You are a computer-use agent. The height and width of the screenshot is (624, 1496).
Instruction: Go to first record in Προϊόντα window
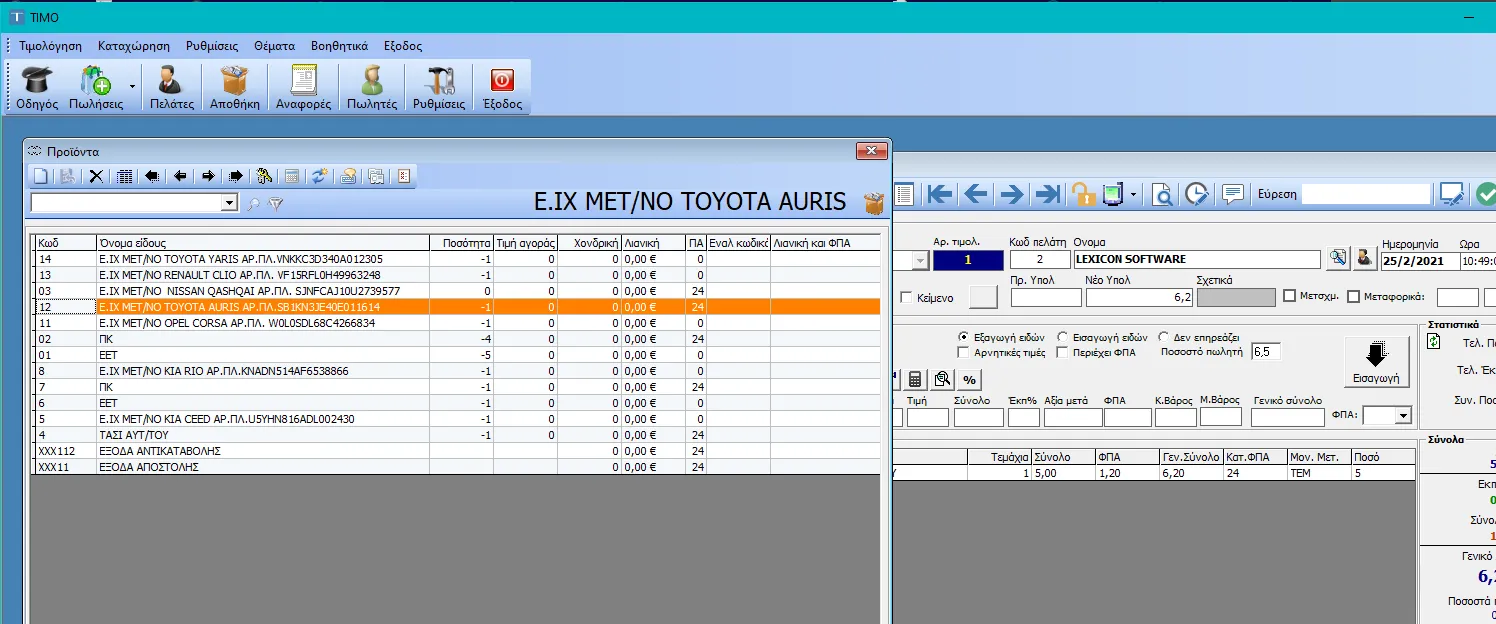coord(152,176)
